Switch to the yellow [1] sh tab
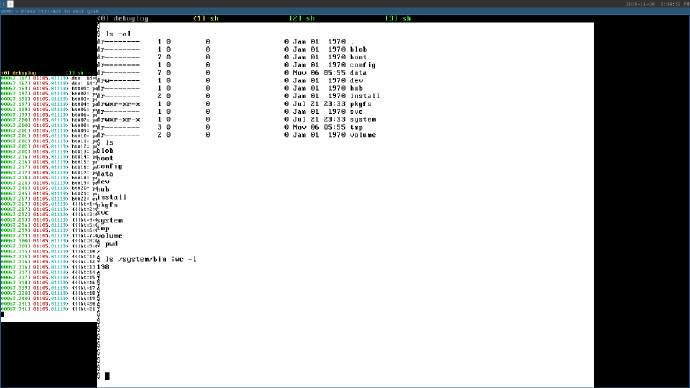 (206, 18)
